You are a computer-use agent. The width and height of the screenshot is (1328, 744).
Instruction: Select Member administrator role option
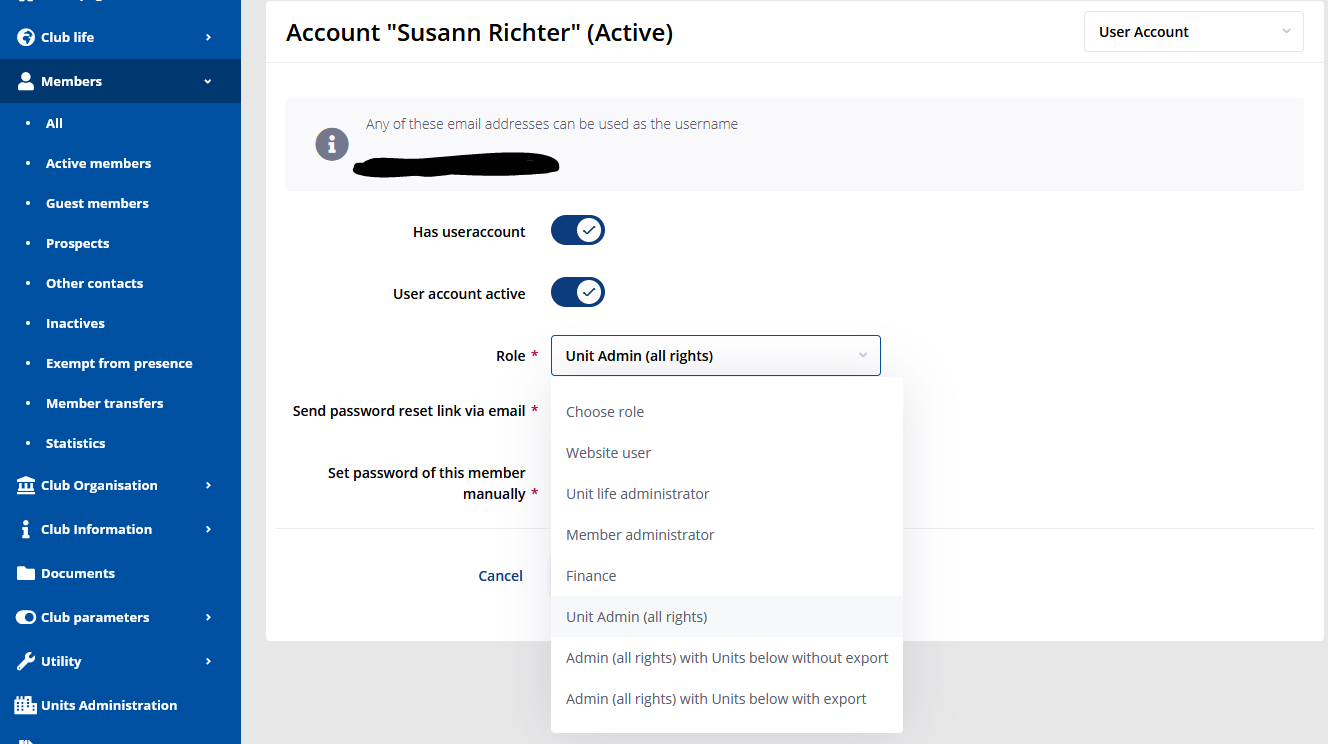tap(640, 535)
